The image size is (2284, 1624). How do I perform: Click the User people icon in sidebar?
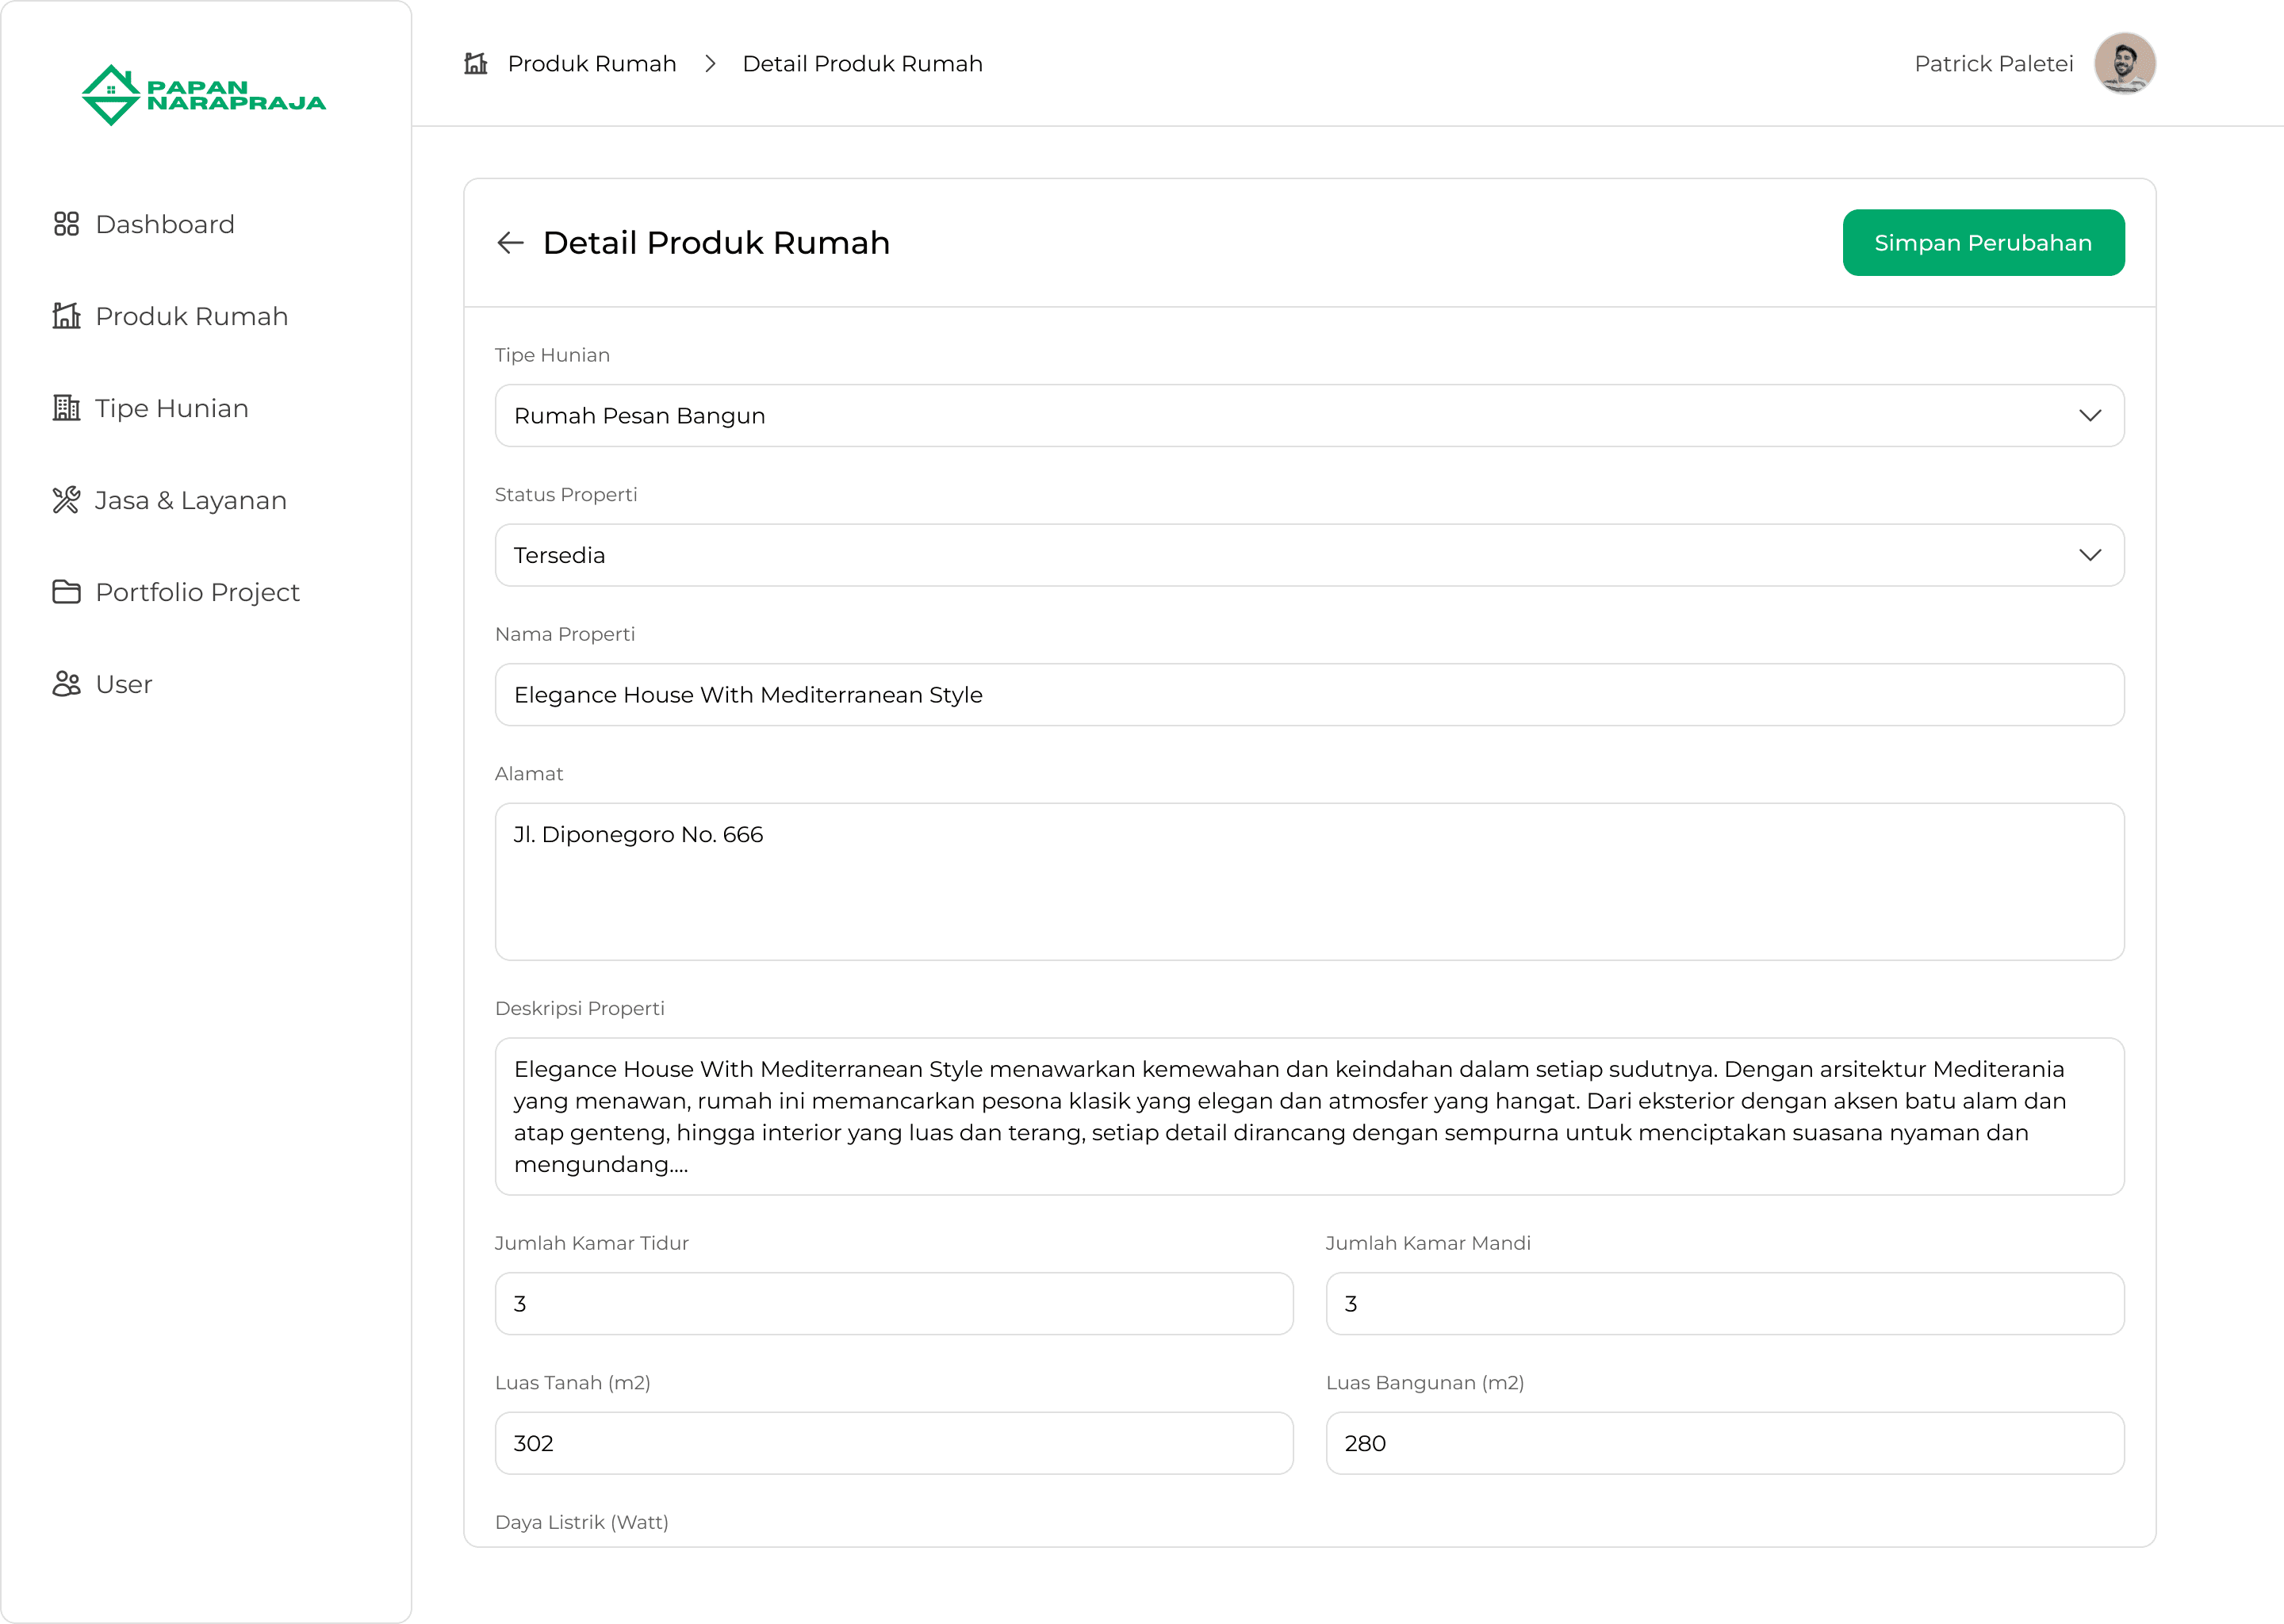(x=66, y=684)
